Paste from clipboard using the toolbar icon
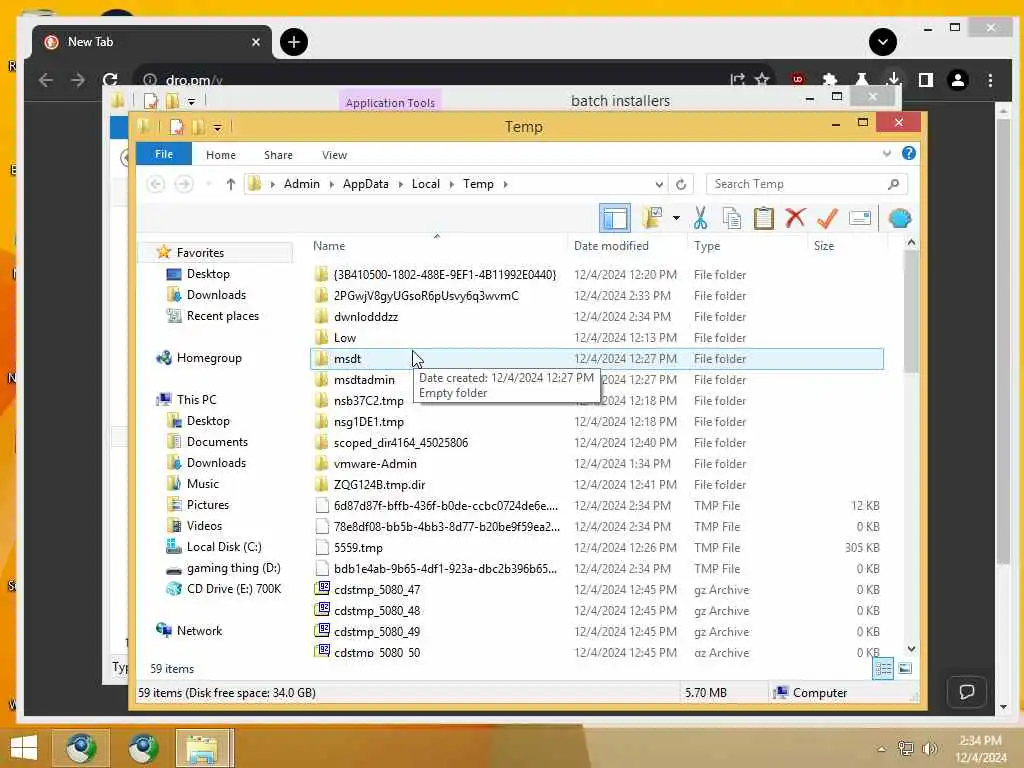The width and height of the screenshot is (1024, 768). [763, 218]
